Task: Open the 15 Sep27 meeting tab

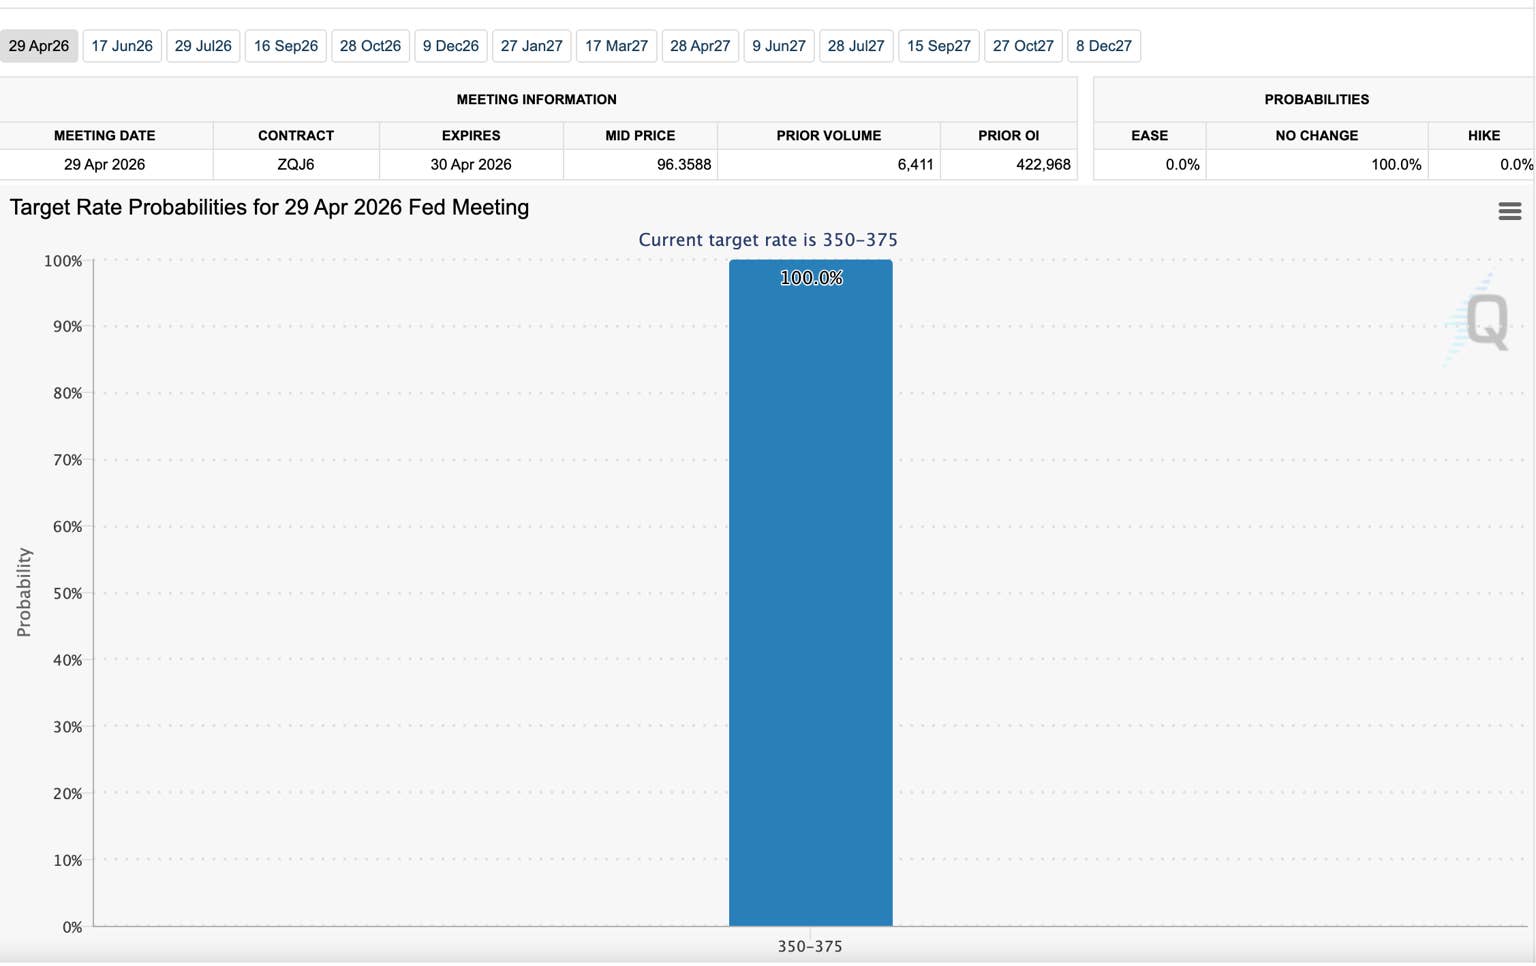Action: 939,46
